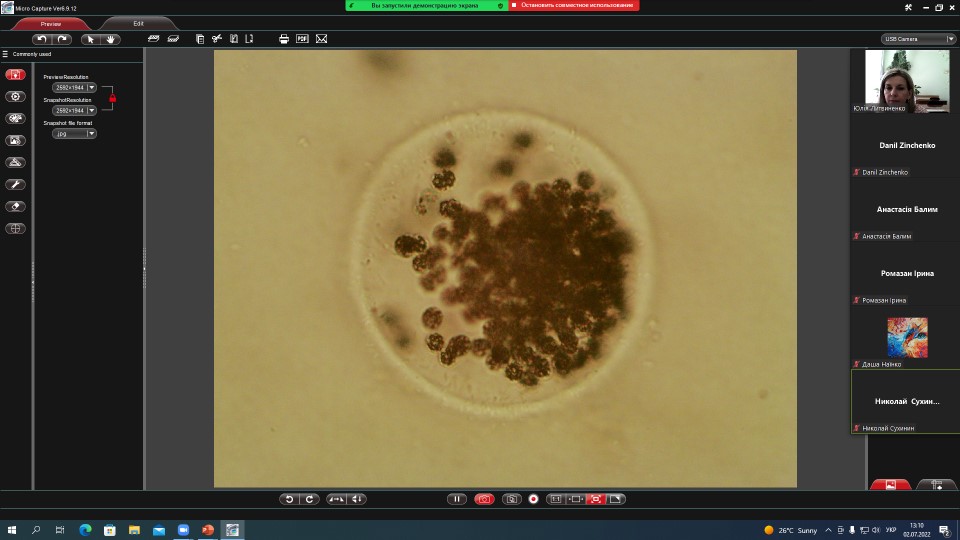The width and height of the screenshot is (960, 540).
Task: Open the gear camera settings sidebar icon
Action: click(15, 97)
